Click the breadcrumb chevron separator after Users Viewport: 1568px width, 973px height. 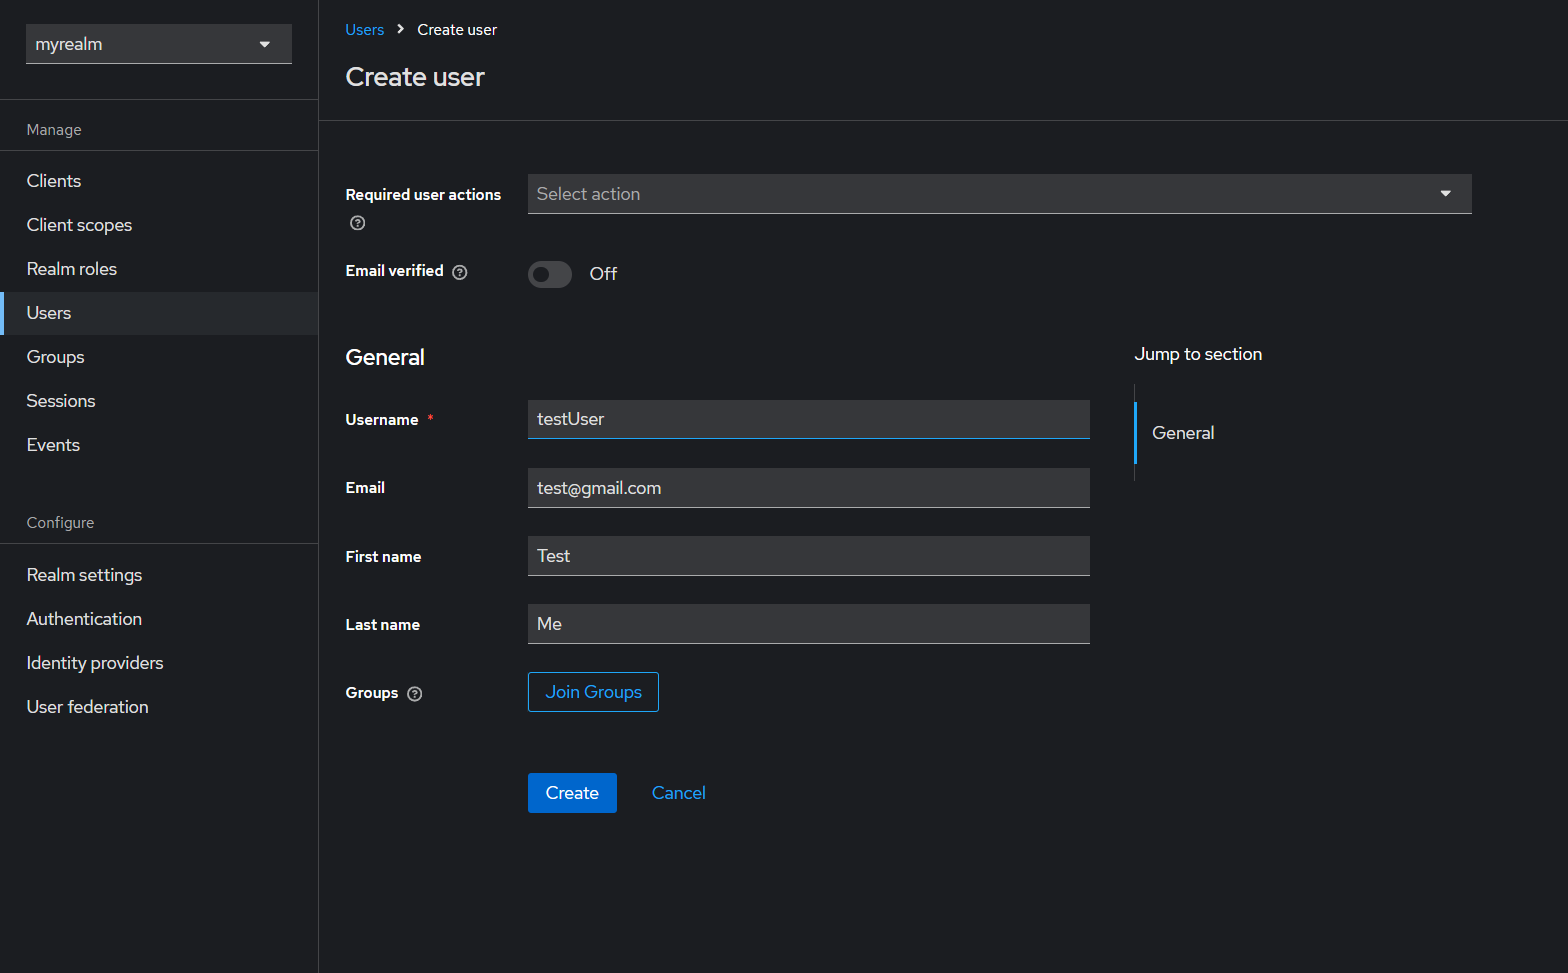400,29
